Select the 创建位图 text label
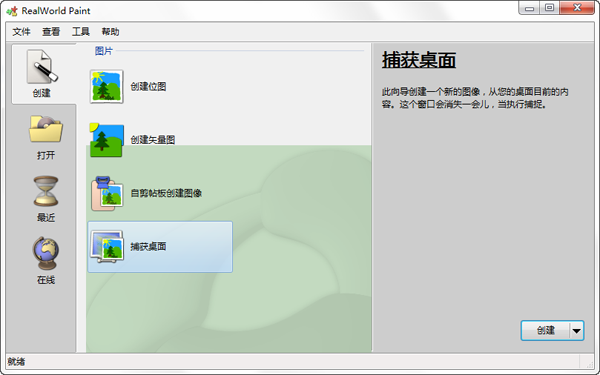This screenshot has height=375, width=600. (148, 86)
